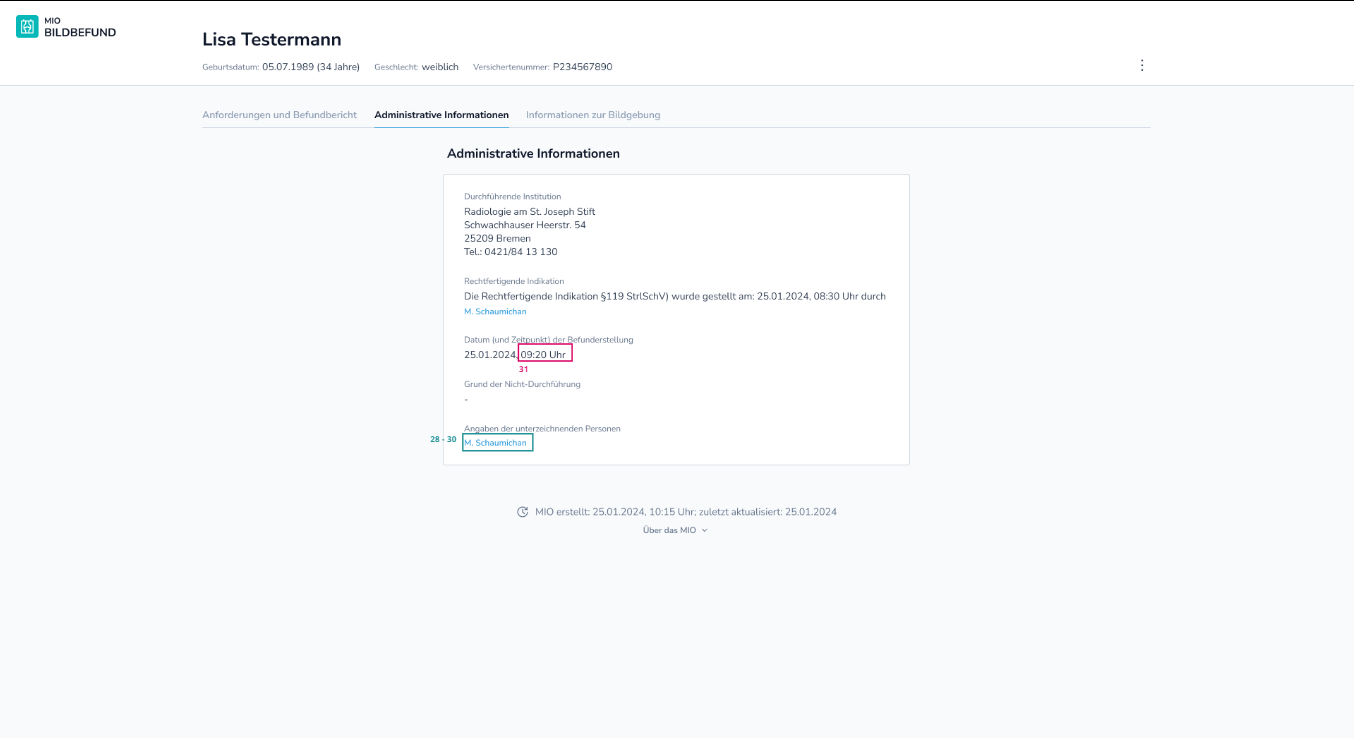Expand the Über das MIO chevron
The image size is (1354, 738).
[x=704, y=531]
